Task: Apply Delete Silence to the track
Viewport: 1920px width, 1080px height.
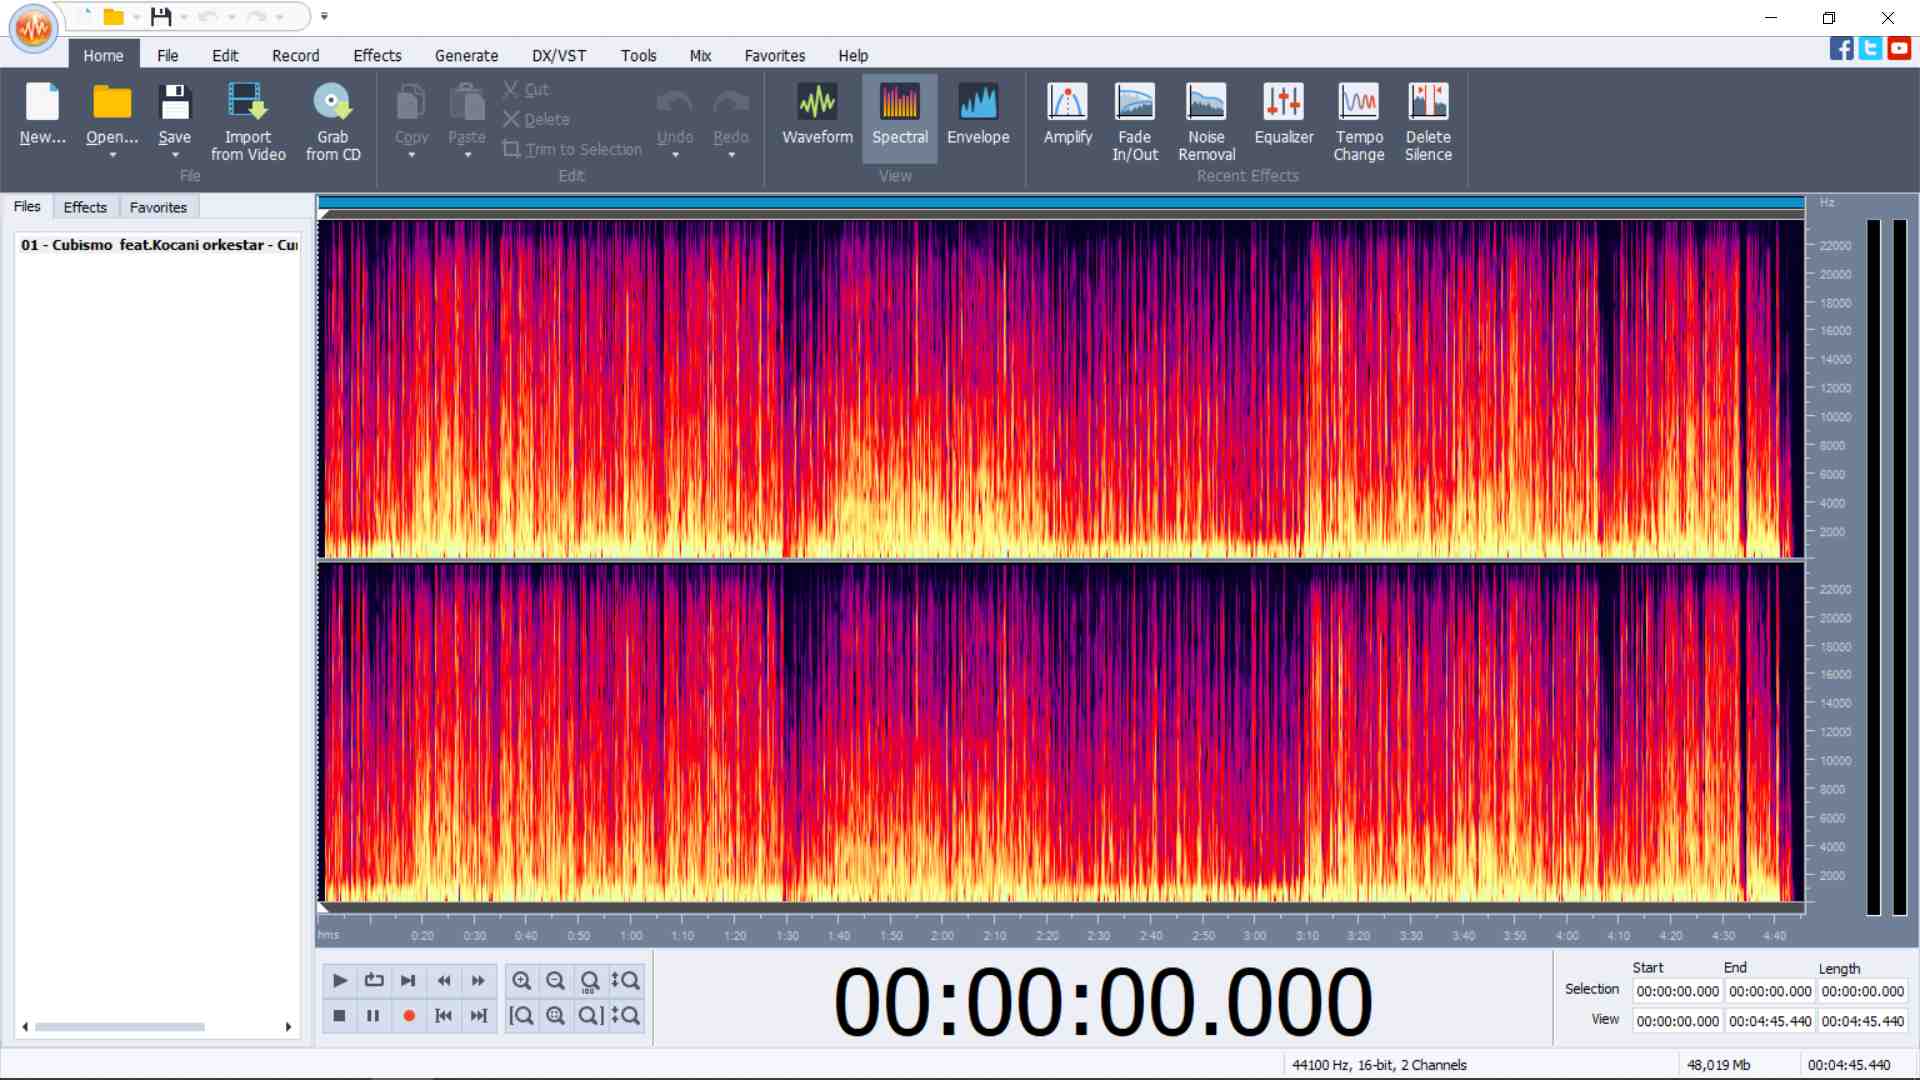Action: [x=1428, y=120]
